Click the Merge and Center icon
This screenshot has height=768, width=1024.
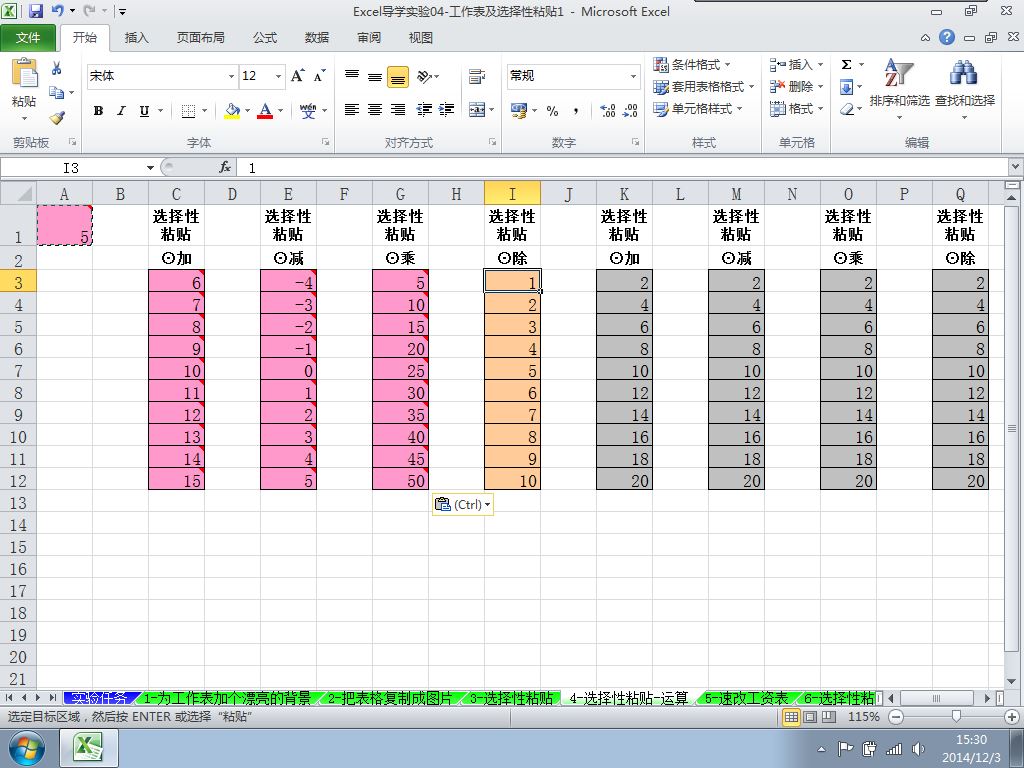click(x=477, y=110)
